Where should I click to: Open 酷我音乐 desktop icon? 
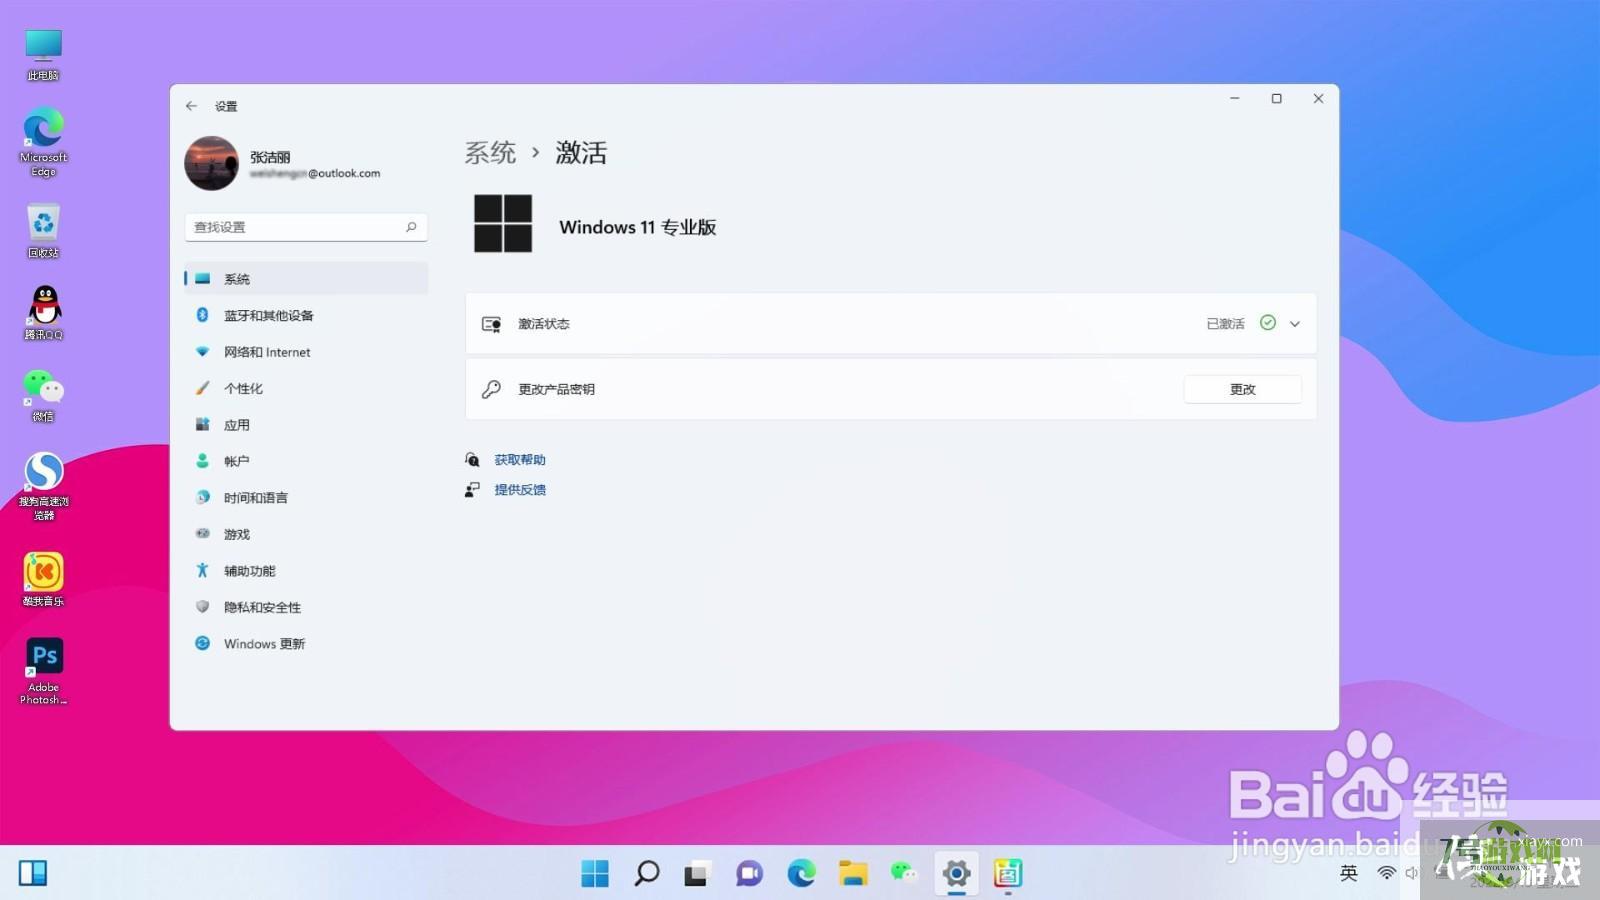pos(43,580)
